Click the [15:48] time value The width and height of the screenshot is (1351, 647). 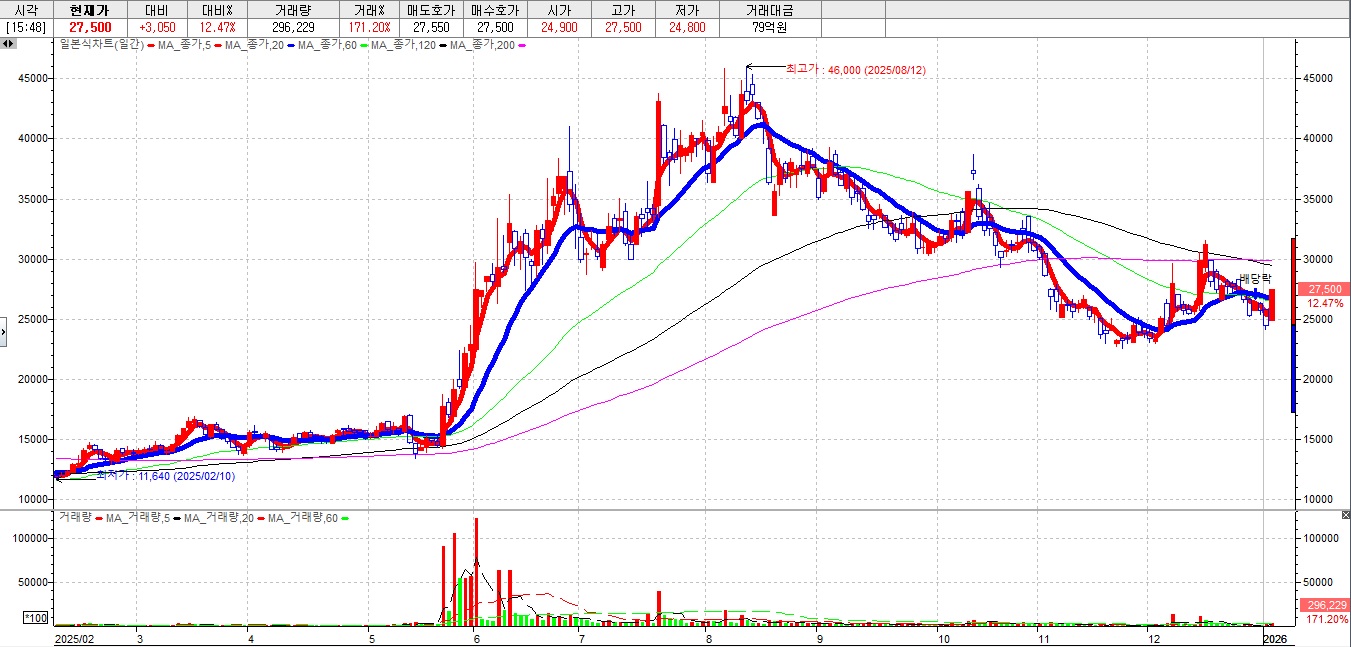26,27
